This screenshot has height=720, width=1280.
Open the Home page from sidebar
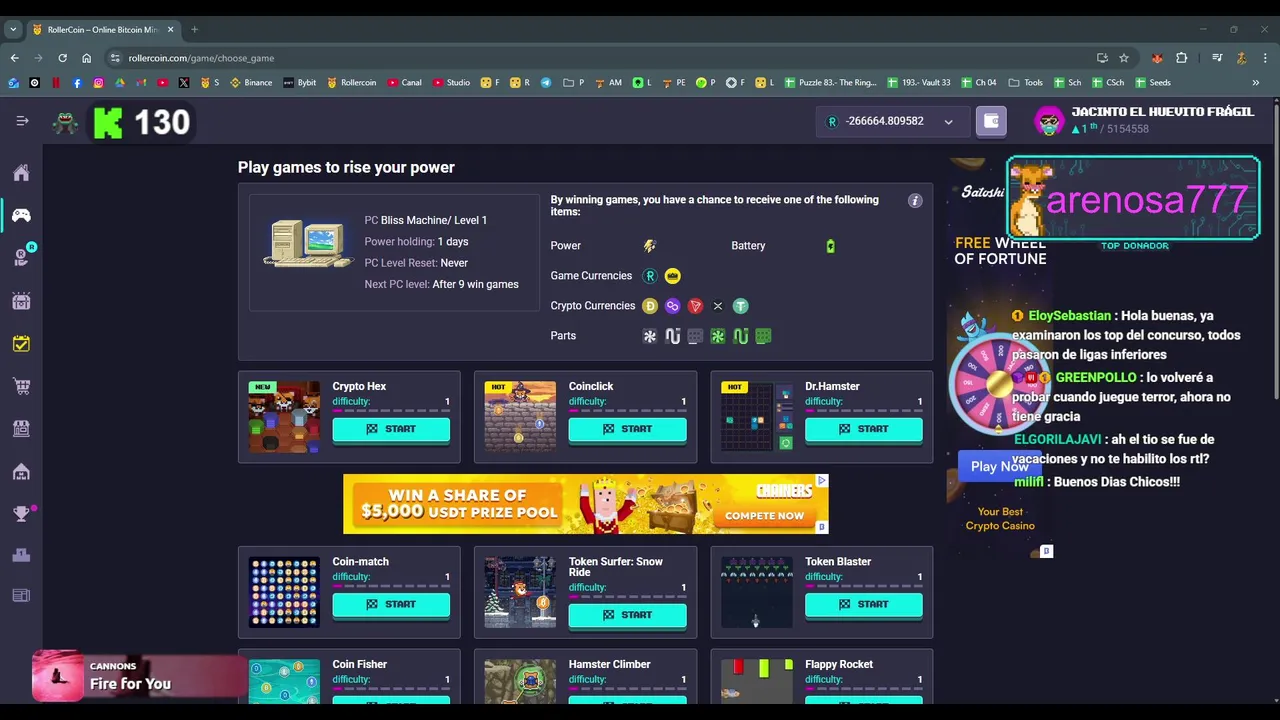point(21,173)
